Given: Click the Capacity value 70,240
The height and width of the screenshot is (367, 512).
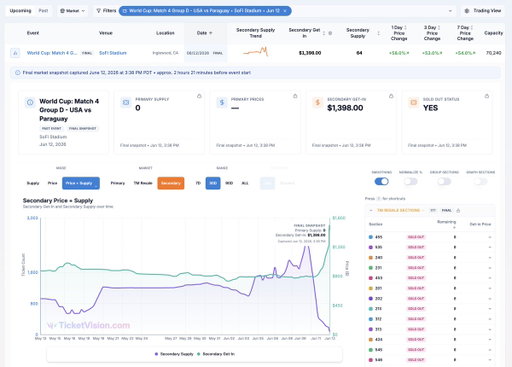Looking at the screenshot, I should (x=494, y=53).
